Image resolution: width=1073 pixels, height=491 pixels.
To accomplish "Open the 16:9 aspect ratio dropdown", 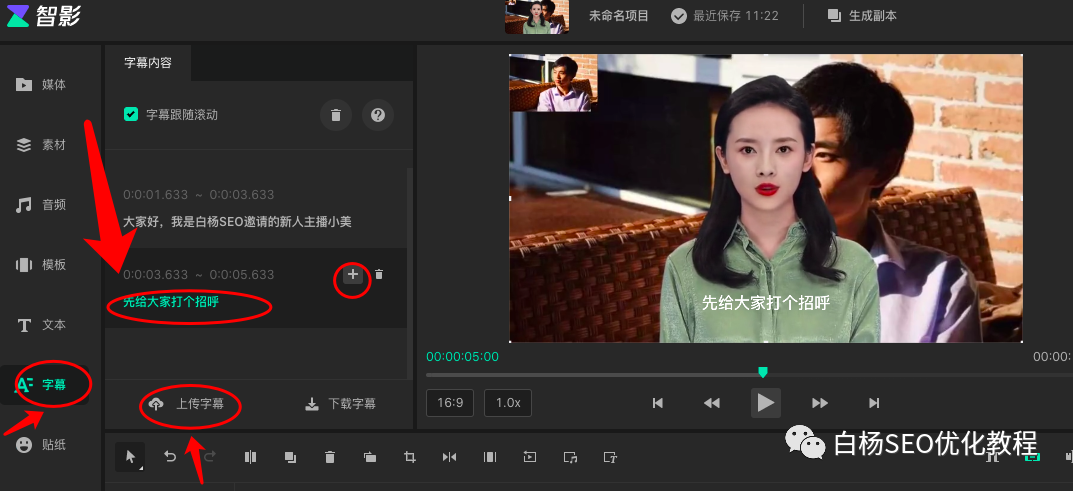I will [x=449, y=402].
